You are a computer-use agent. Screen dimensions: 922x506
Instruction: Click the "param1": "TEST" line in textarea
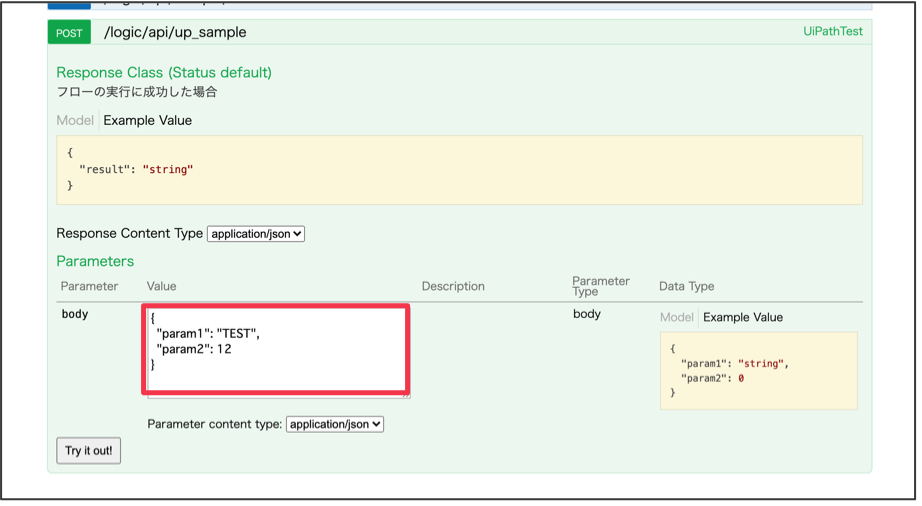click(208, 333)
